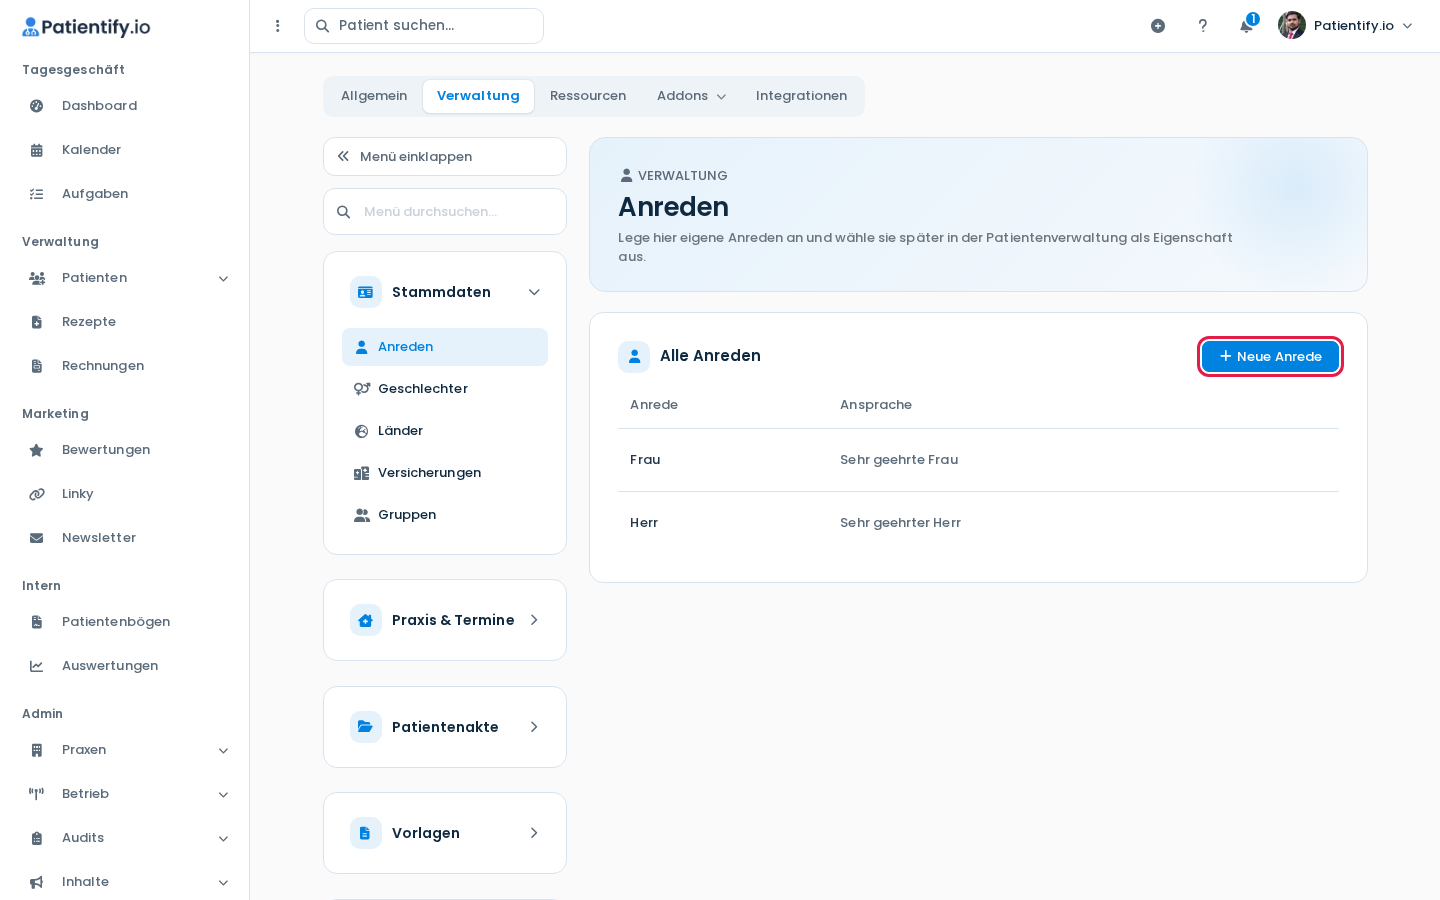
Task: Click the Rezepte document icon
Action: click(37, 322)
